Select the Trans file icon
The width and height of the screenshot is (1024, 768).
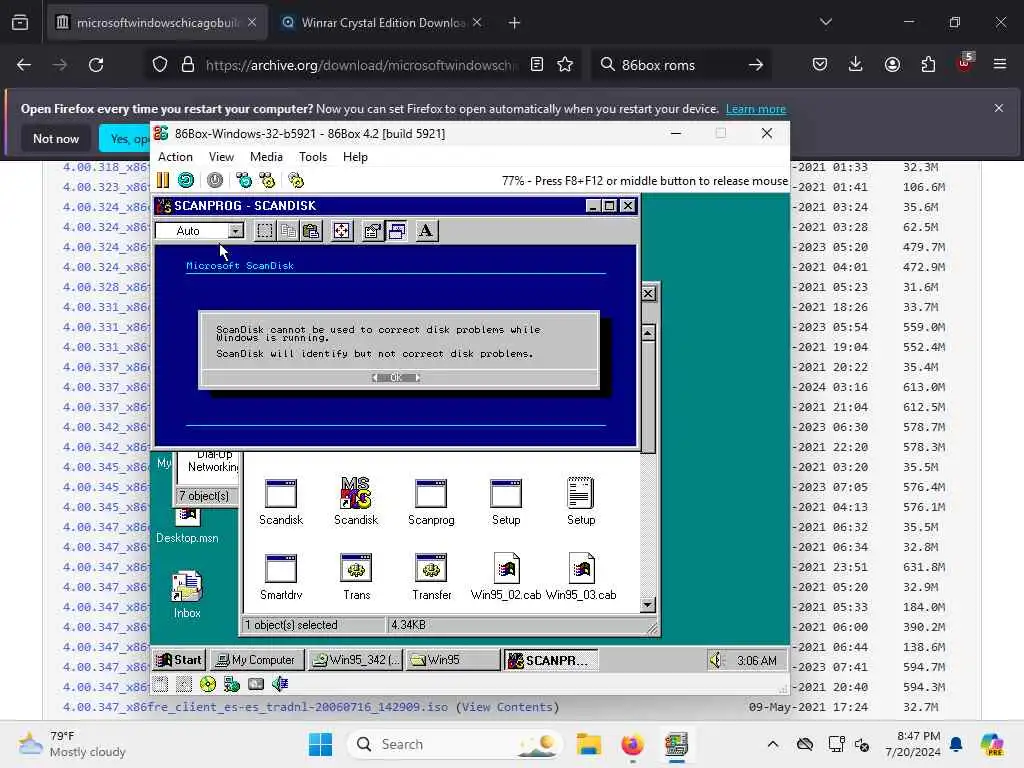(x=357, y=576)
